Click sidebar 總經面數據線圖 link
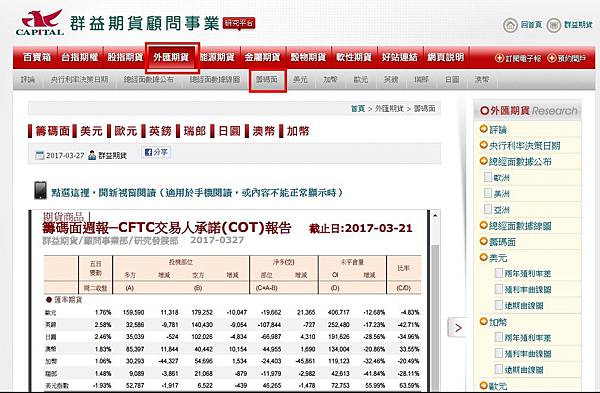600x393 pixels. pyautogui.click(x=520, y=226)
